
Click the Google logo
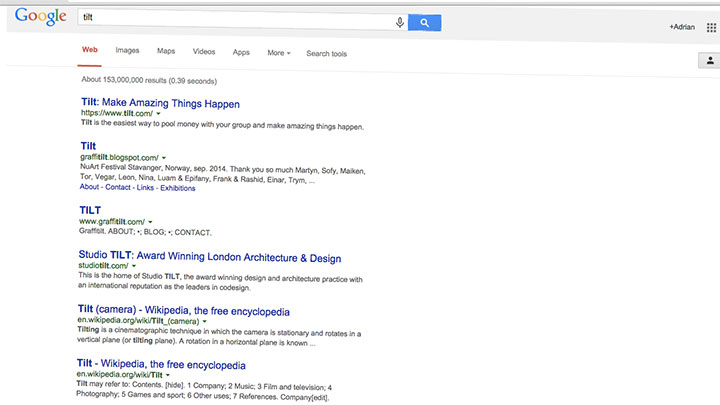pos(41,17)
